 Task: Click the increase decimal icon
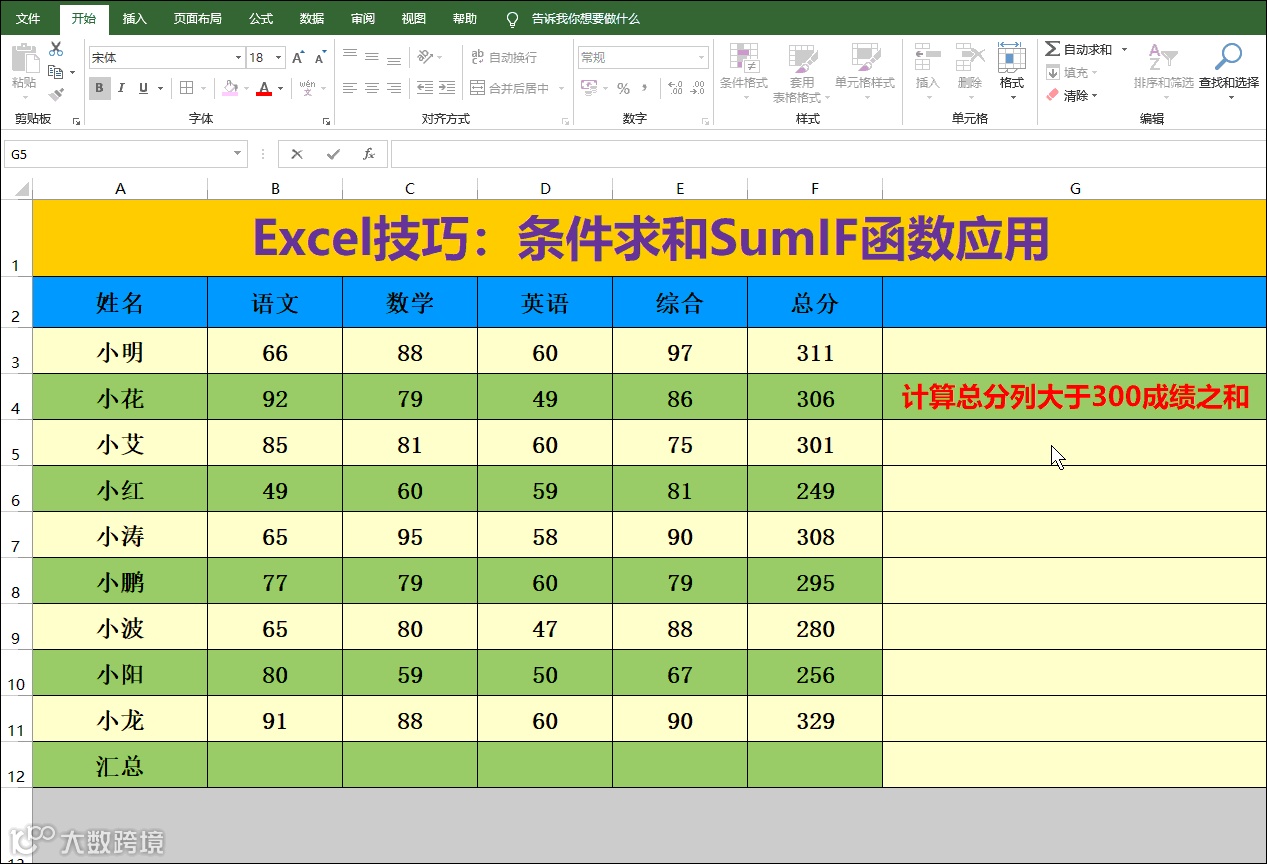point(675,88)
